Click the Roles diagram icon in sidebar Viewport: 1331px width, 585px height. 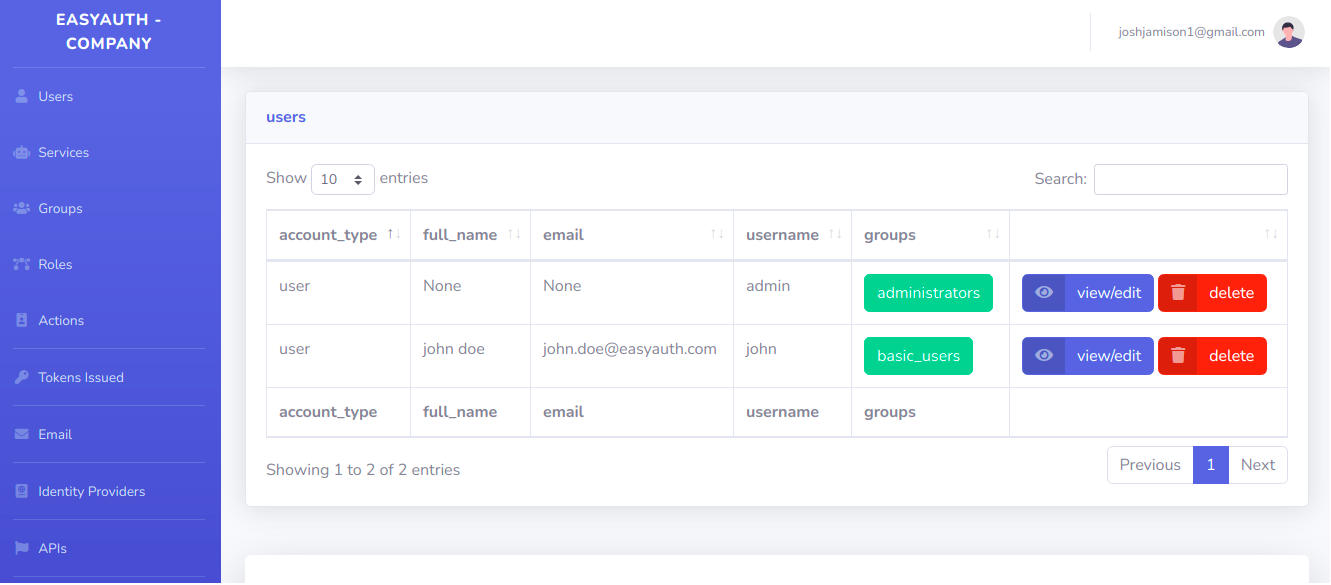click(x=21, y=265)
